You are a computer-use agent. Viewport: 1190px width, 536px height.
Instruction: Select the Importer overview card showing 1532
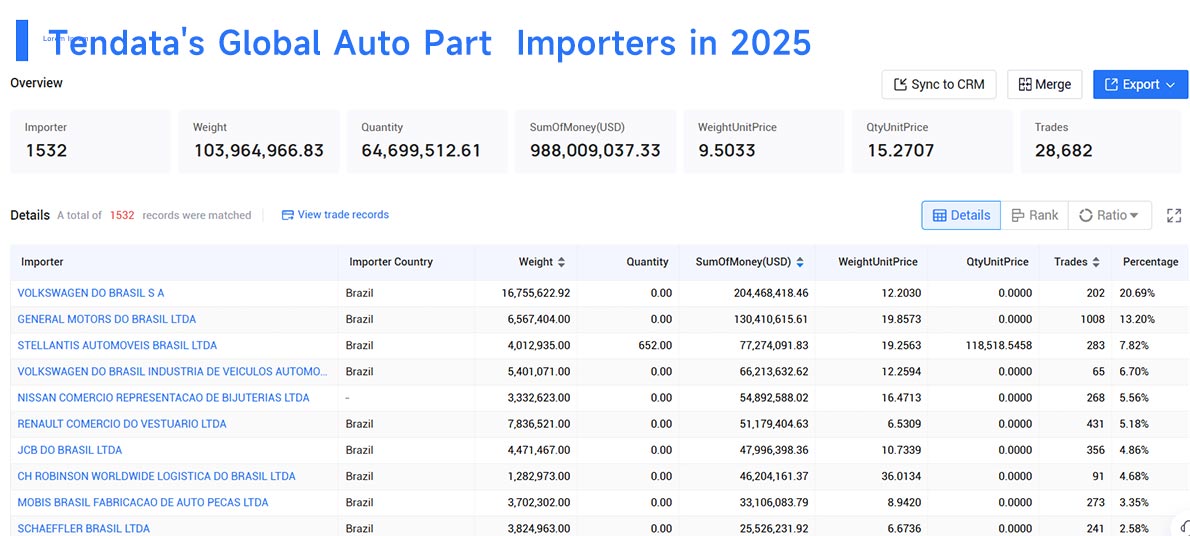[x=90, y=141]
